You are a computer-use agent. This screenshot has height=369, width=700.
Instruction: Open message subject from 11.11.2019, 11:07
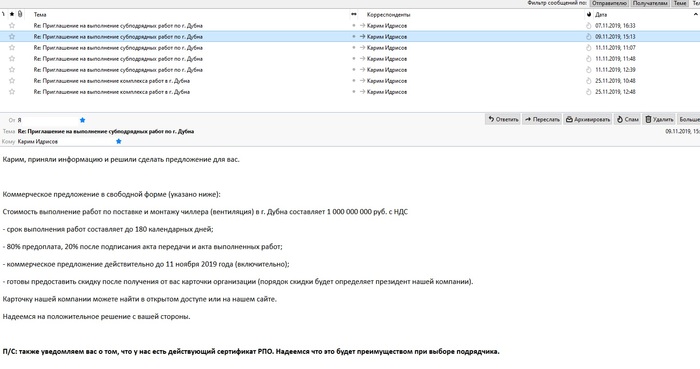pos(118,47)
